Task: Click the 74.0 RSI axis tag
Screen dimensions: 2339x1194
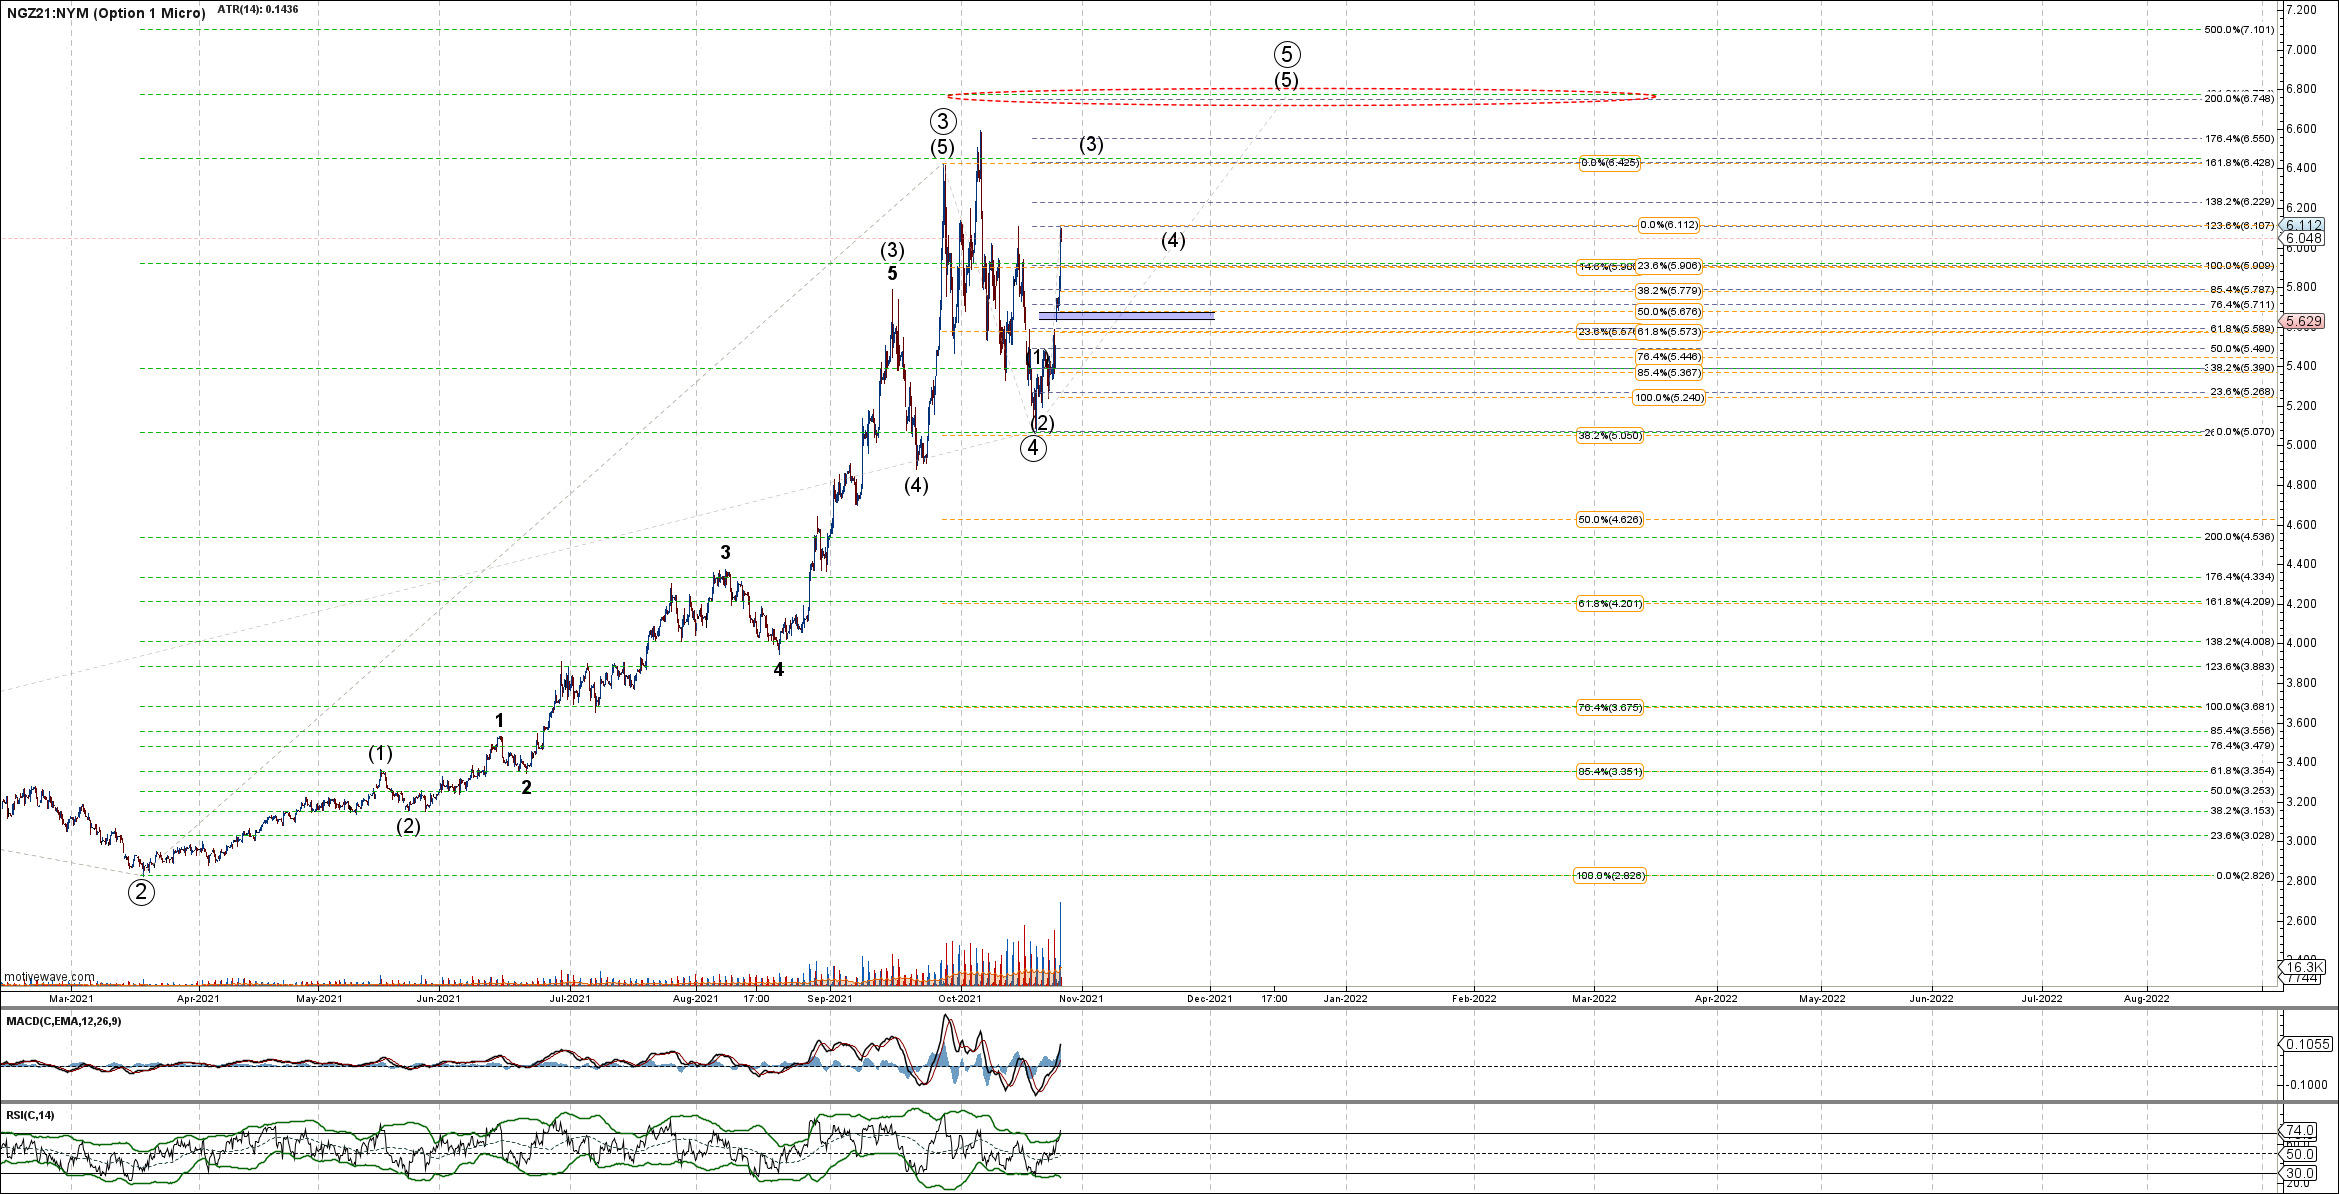Action: [x=2301, y=1131]
